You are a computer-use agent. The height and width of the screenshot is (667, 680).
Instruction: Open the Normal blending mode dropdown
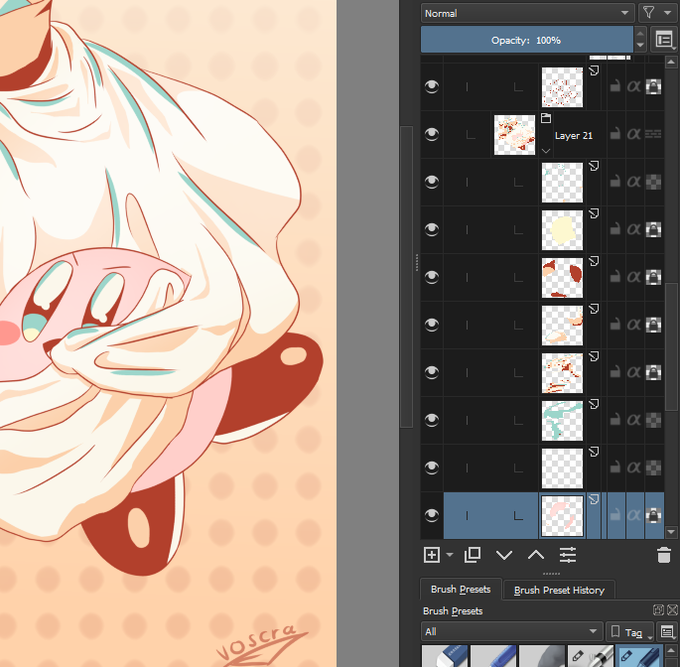click(527, 13)
